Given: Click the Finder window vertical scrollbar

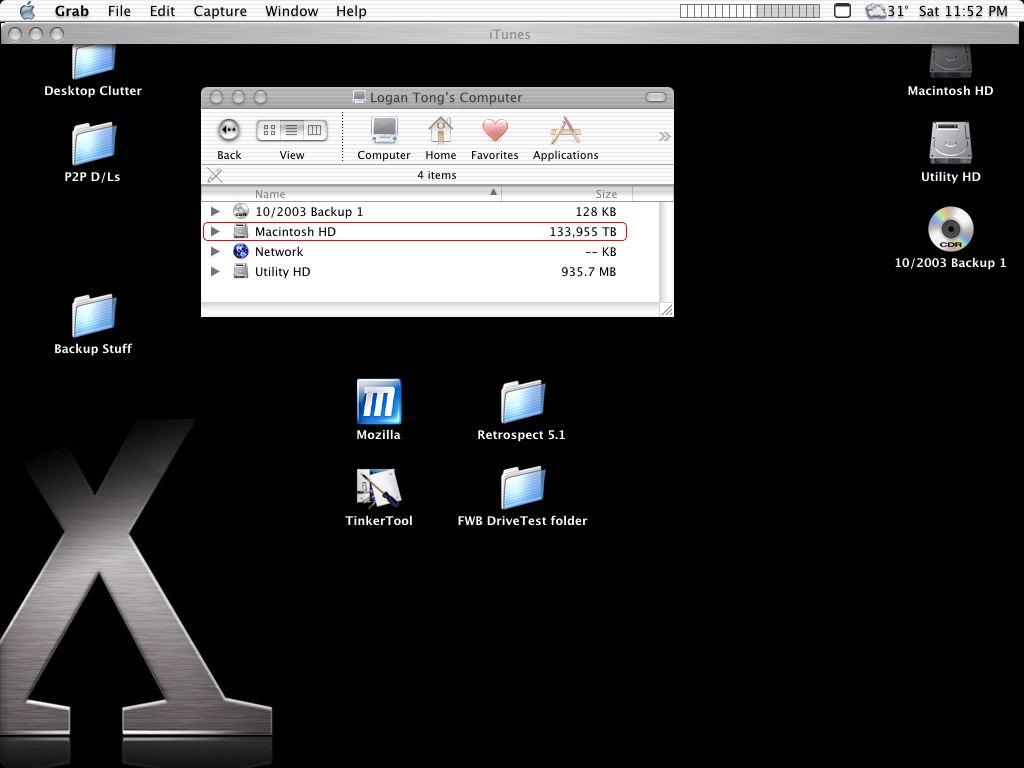Looking at the screenshot, I should [666, 251].
